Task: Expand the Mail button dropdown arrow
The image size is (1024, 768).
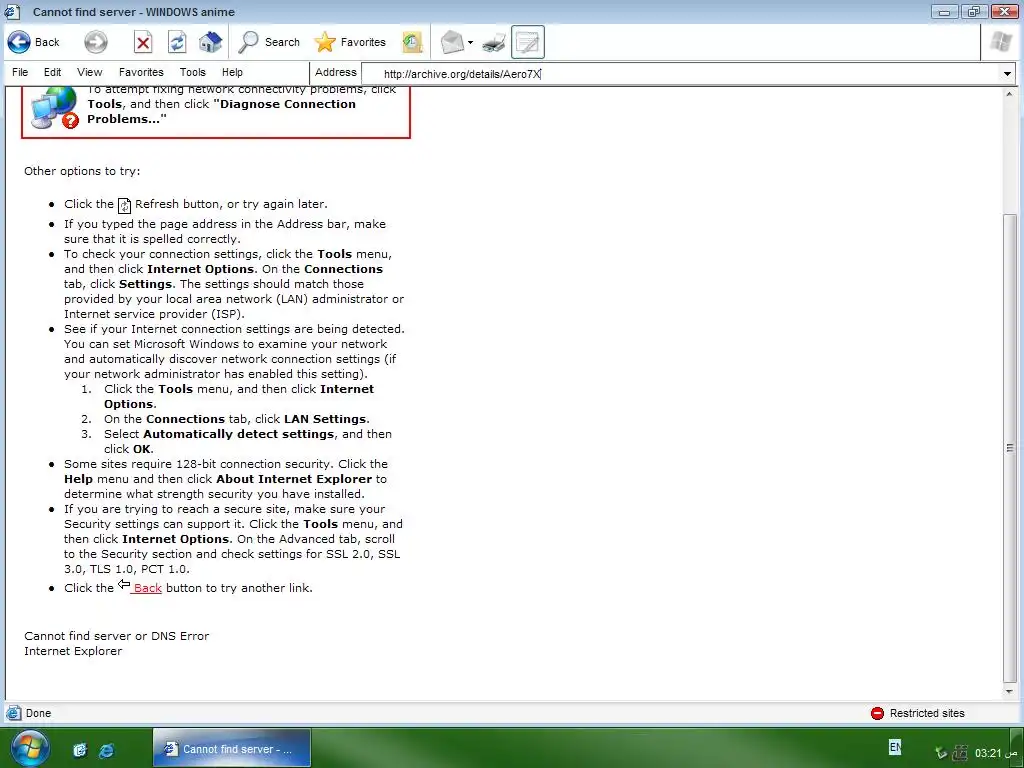Action: click(470, 43)
